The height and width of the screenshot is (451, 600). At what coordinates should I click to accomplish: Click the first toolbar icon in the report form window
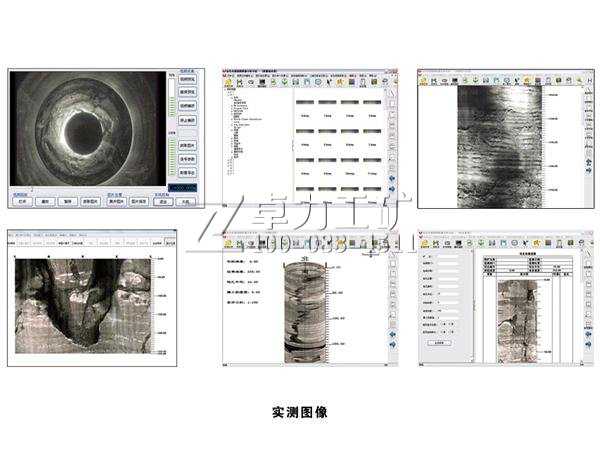click(x=424, y=243)
